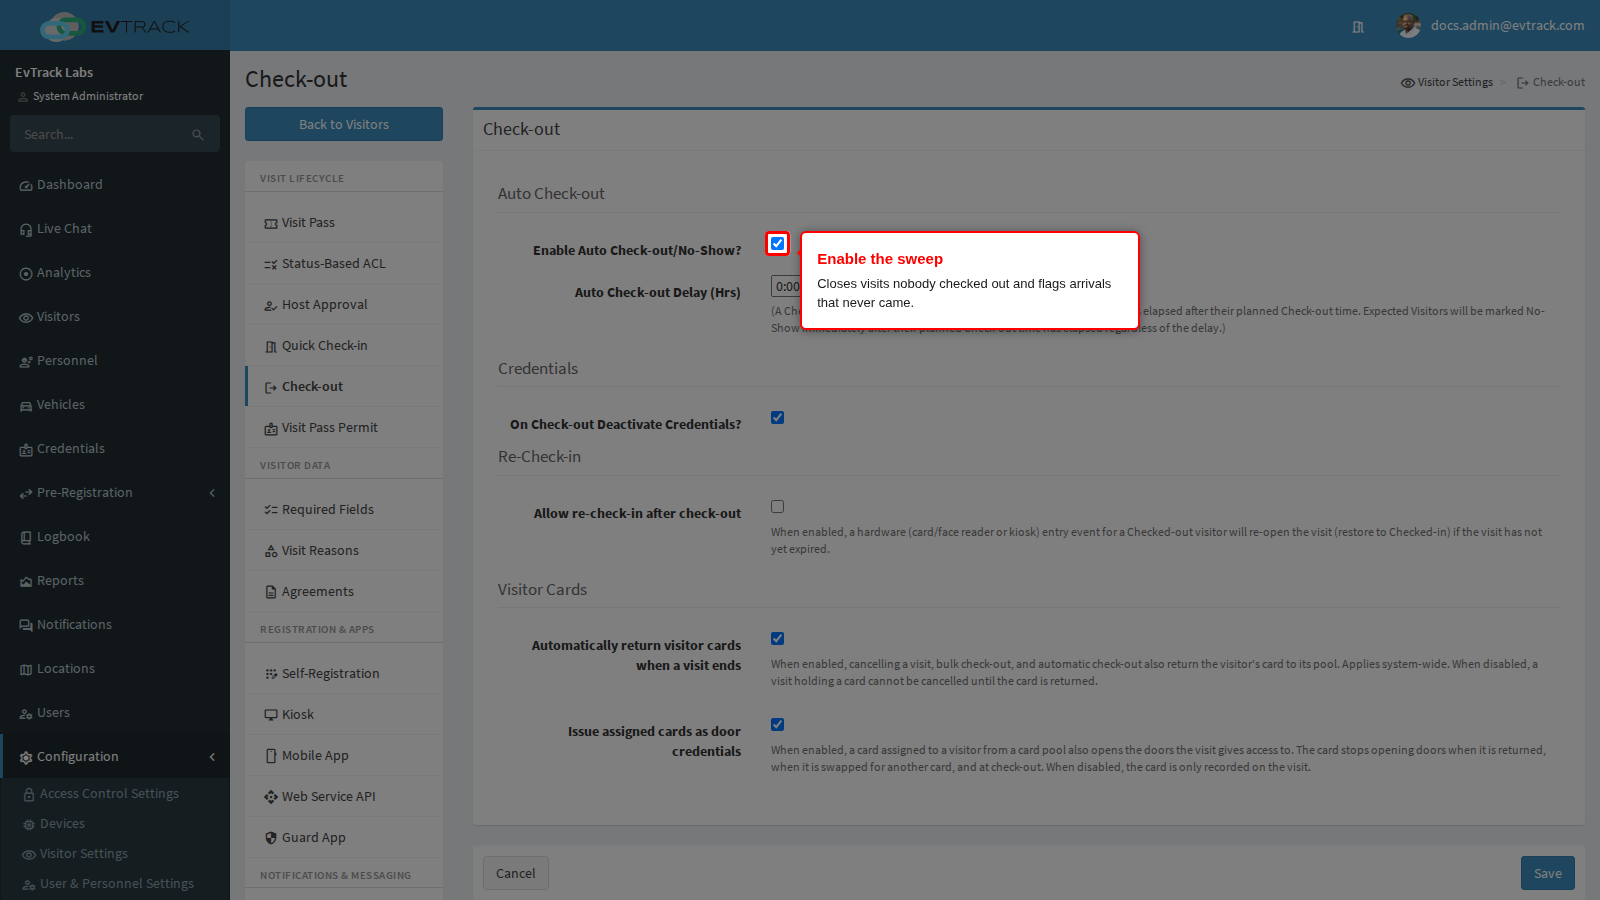
Task: Click the Notifications icon in the sidebar
Action: point(26,626)
